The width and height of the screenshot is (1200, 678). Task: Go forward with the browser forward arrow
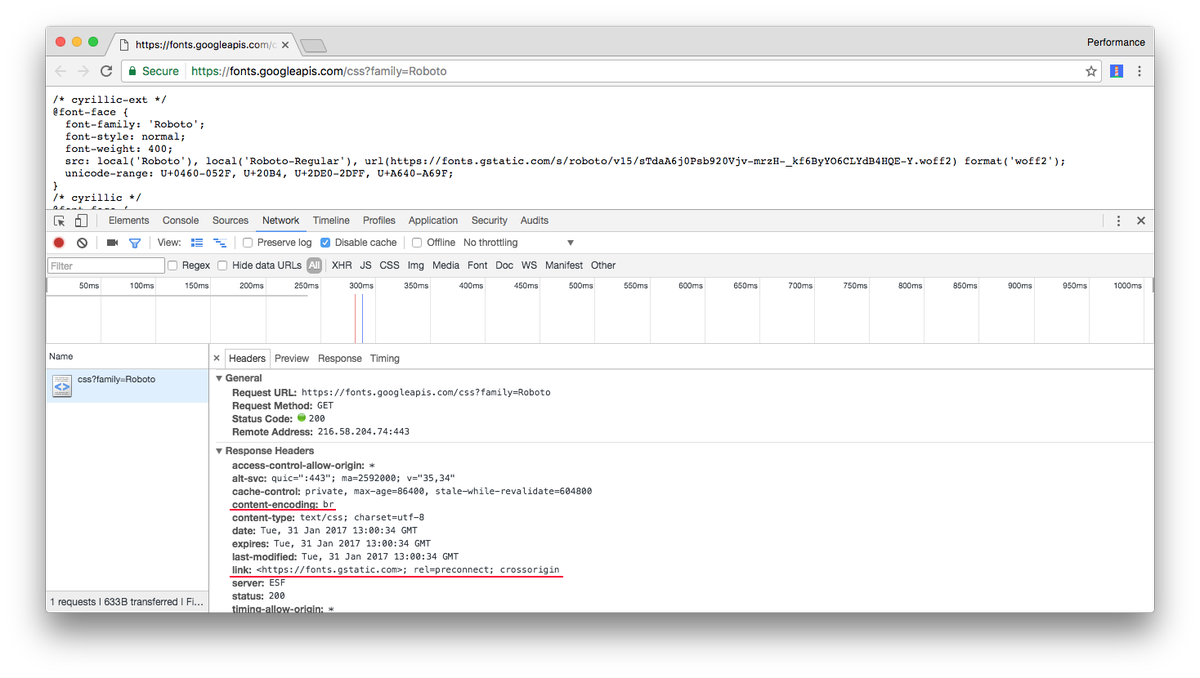click(x=83, y=71)
